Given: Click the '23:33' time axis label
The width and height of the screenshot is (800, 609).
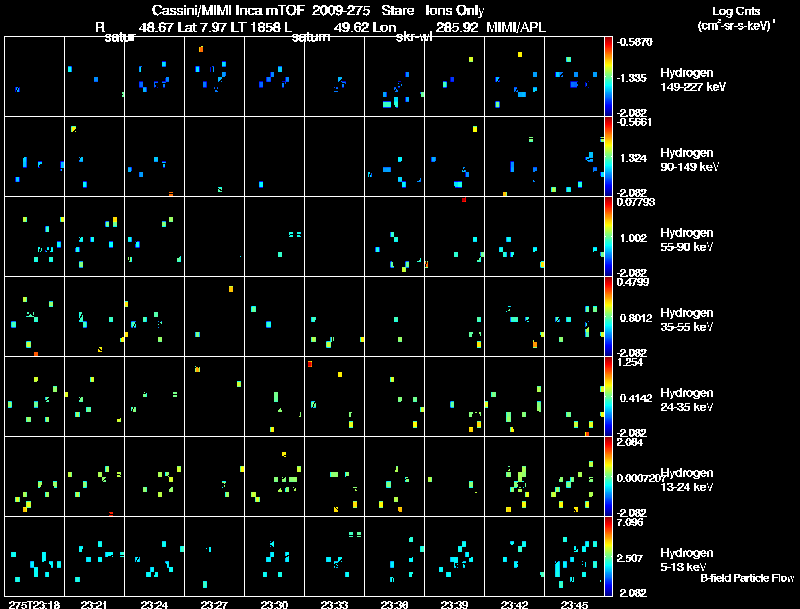Looking at the screenshot, I should click(334, 605).
